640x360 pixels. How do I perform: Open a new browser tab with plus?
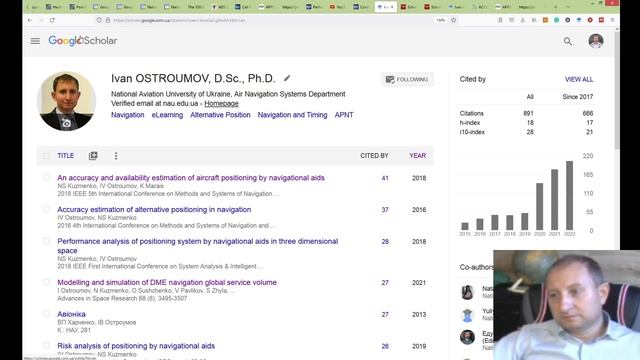555,7
